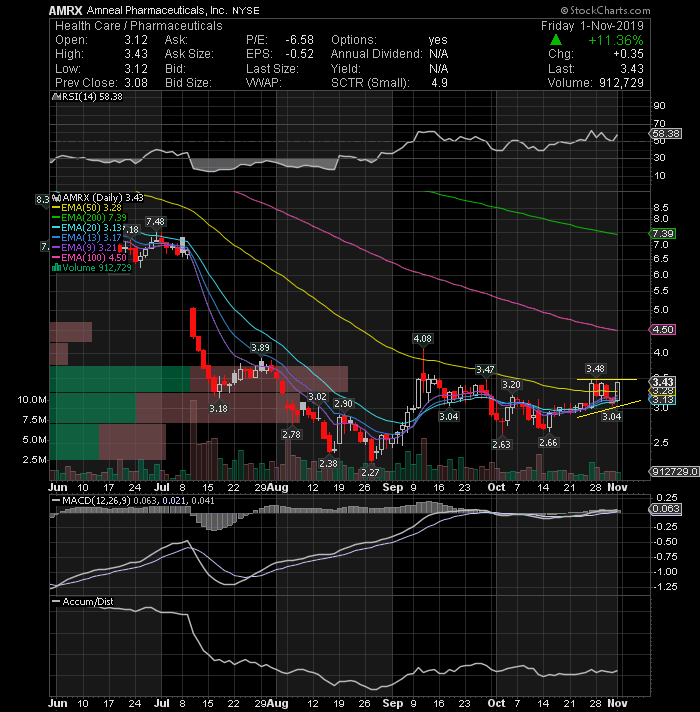Click the 2.90 price callout
Image resolution: width=700 pixels, height=712 pixels.
(343, 403)
